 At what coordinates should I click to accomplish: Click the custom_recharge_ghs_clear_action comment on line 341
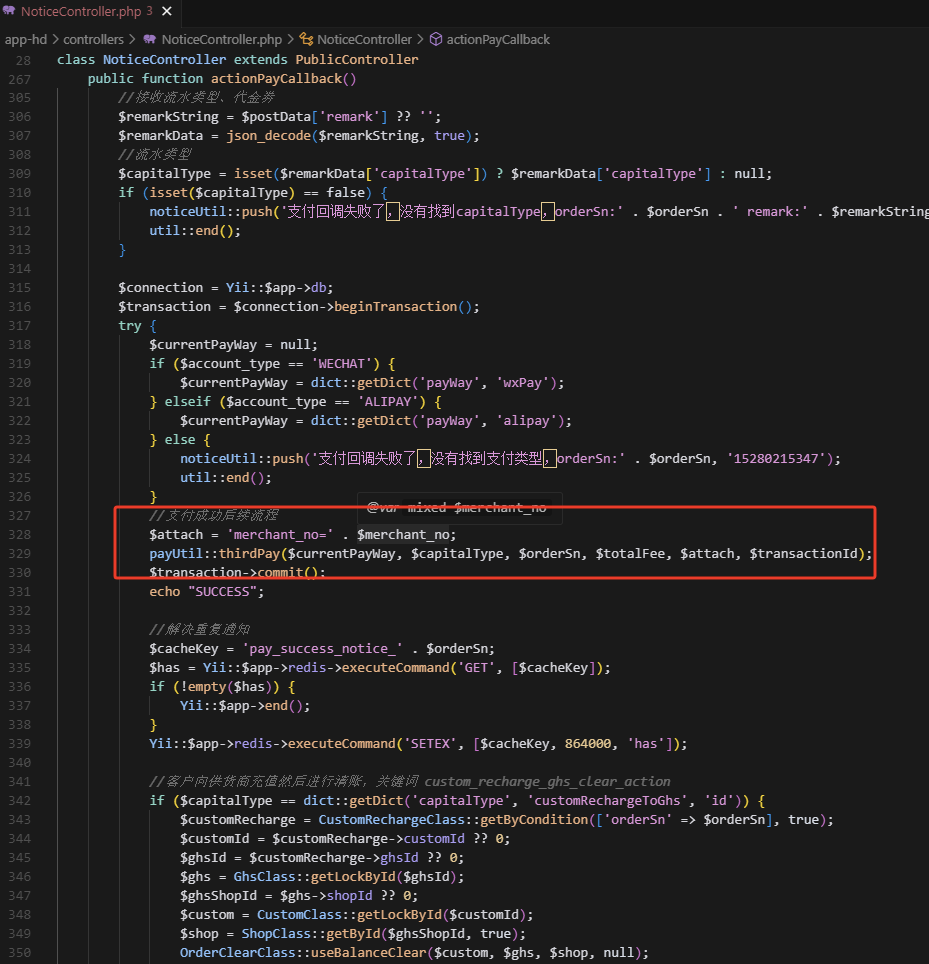[x=547, y=782]
